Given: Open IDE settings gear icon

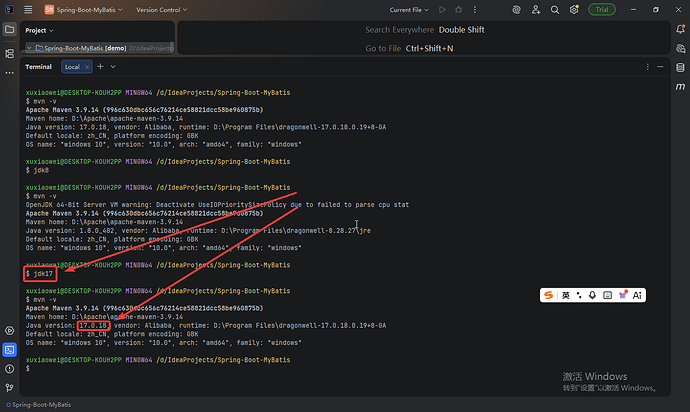Looking at the screenshot, I should (x=574, y=10).
